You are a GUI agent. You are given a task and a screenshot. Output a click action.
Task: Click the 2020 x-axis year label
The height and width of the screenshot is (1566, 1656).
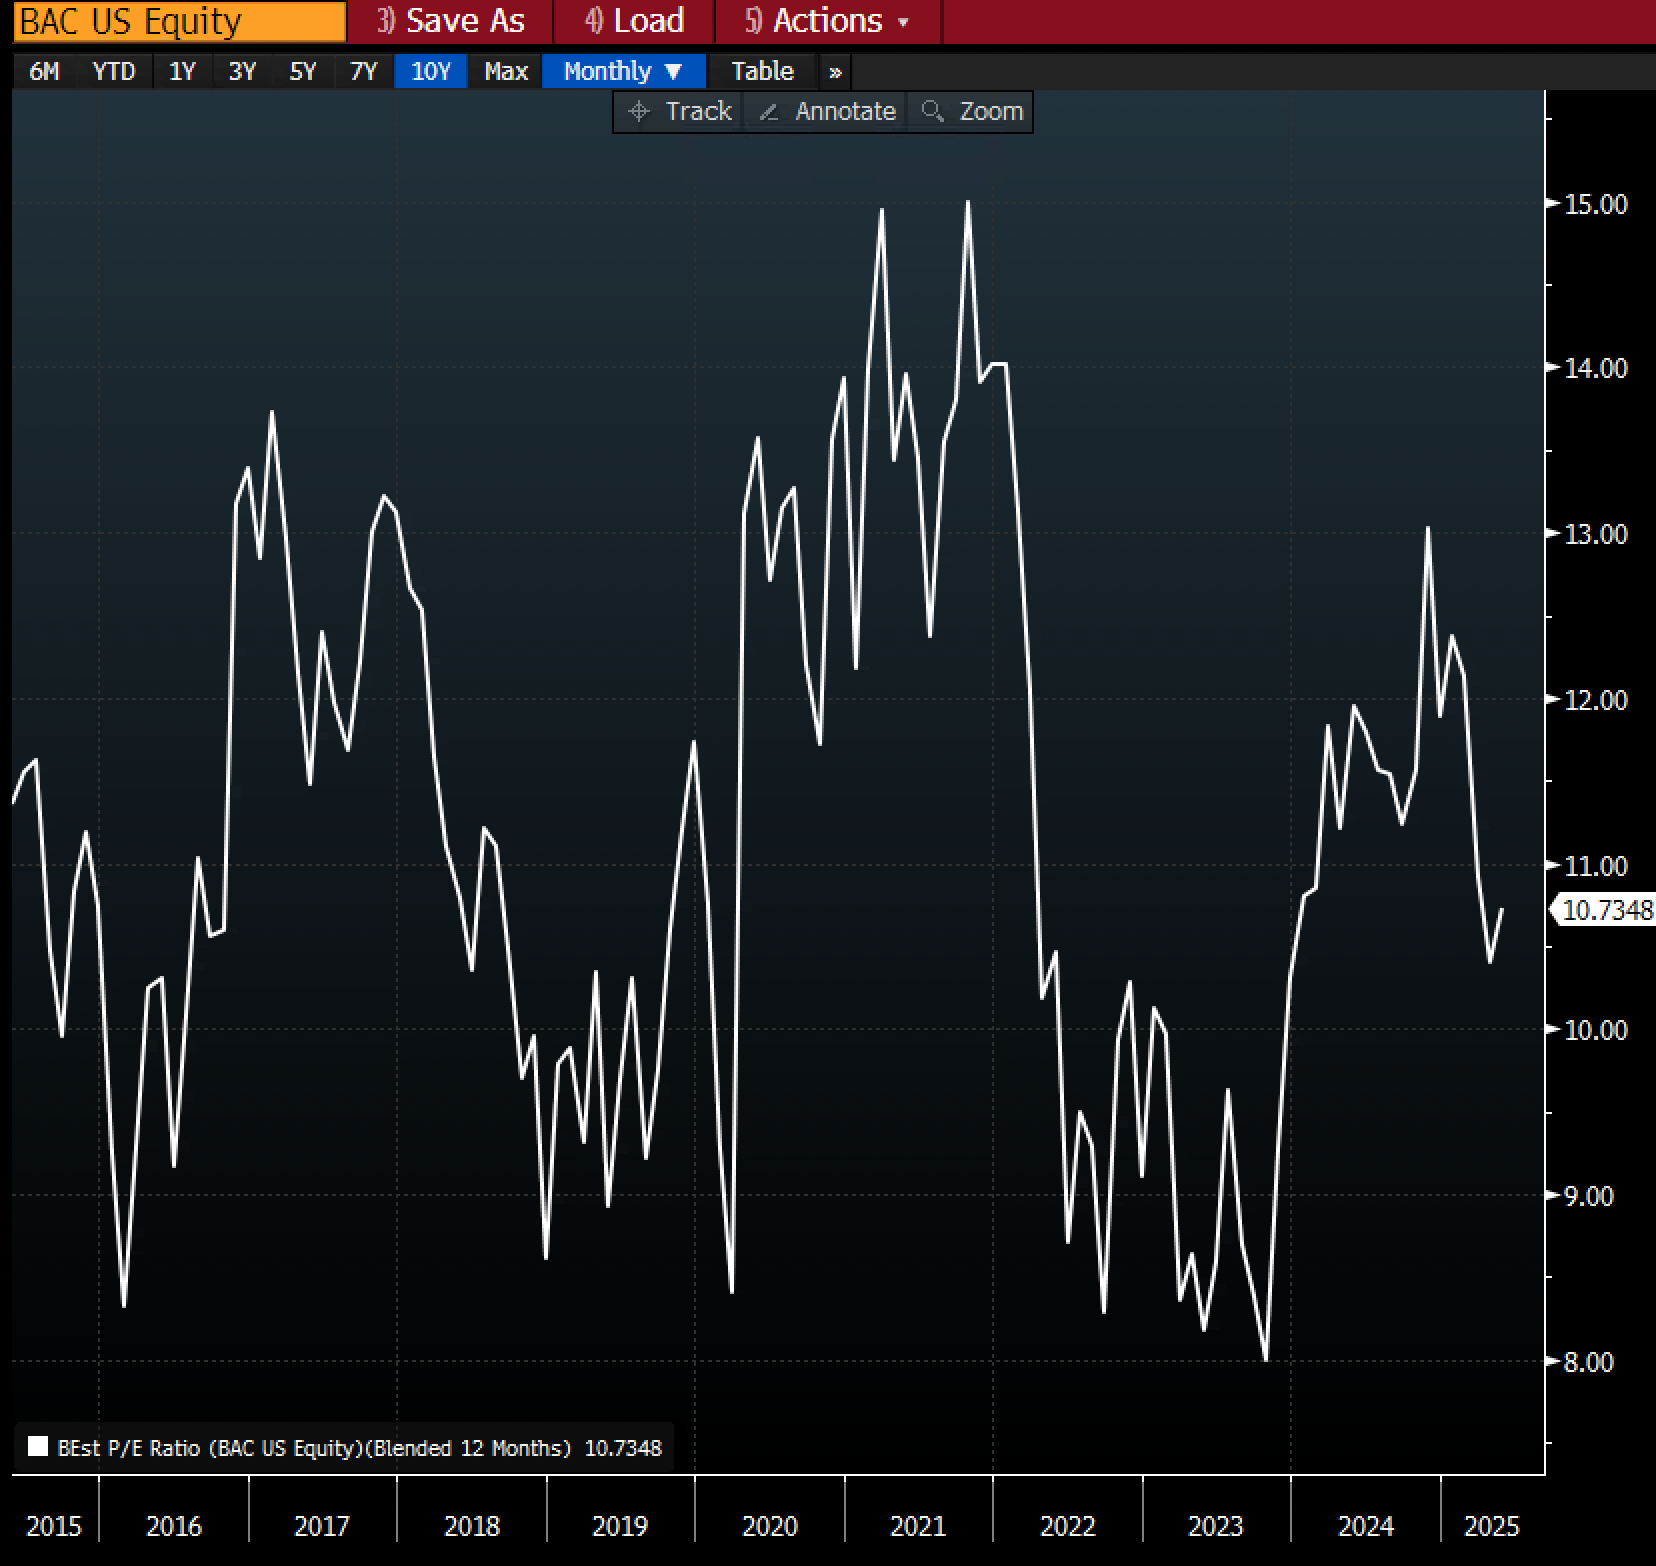[x=770, y=1526]
